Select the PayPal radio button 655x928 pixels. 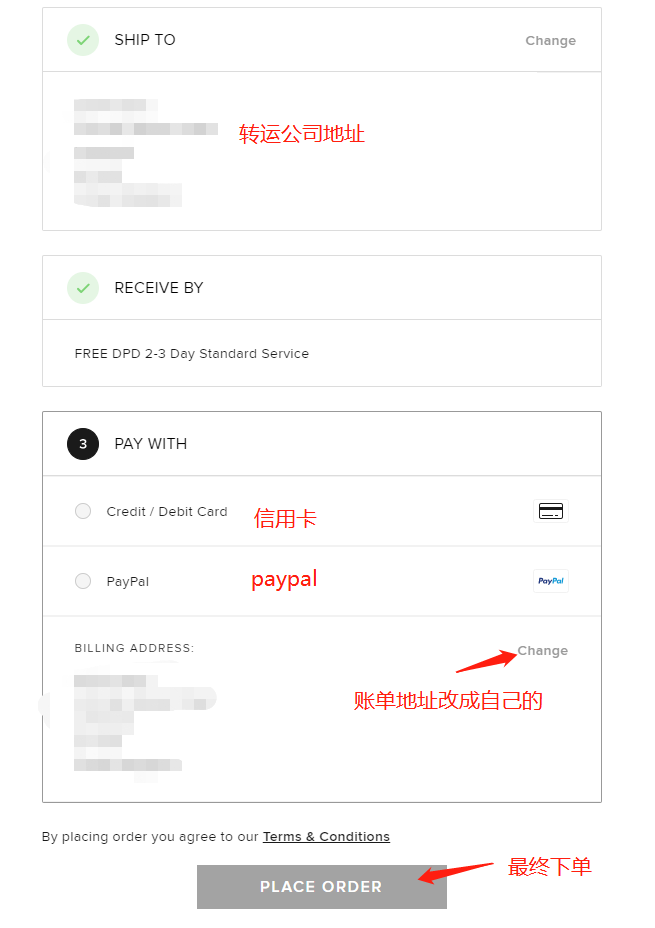pos(83,581)
